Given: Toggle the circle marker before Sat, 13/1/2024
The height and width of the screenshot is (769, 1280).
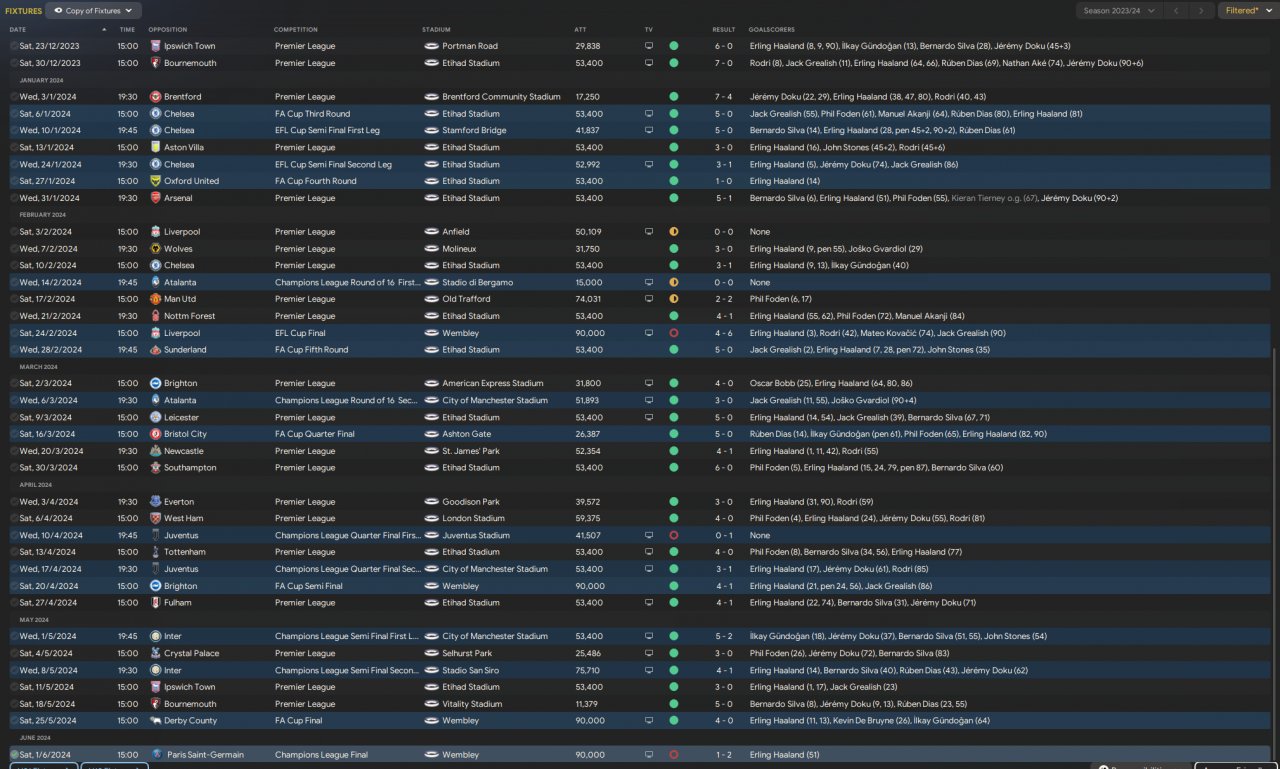Looking at the screenshot, I should tap(14, 147).
